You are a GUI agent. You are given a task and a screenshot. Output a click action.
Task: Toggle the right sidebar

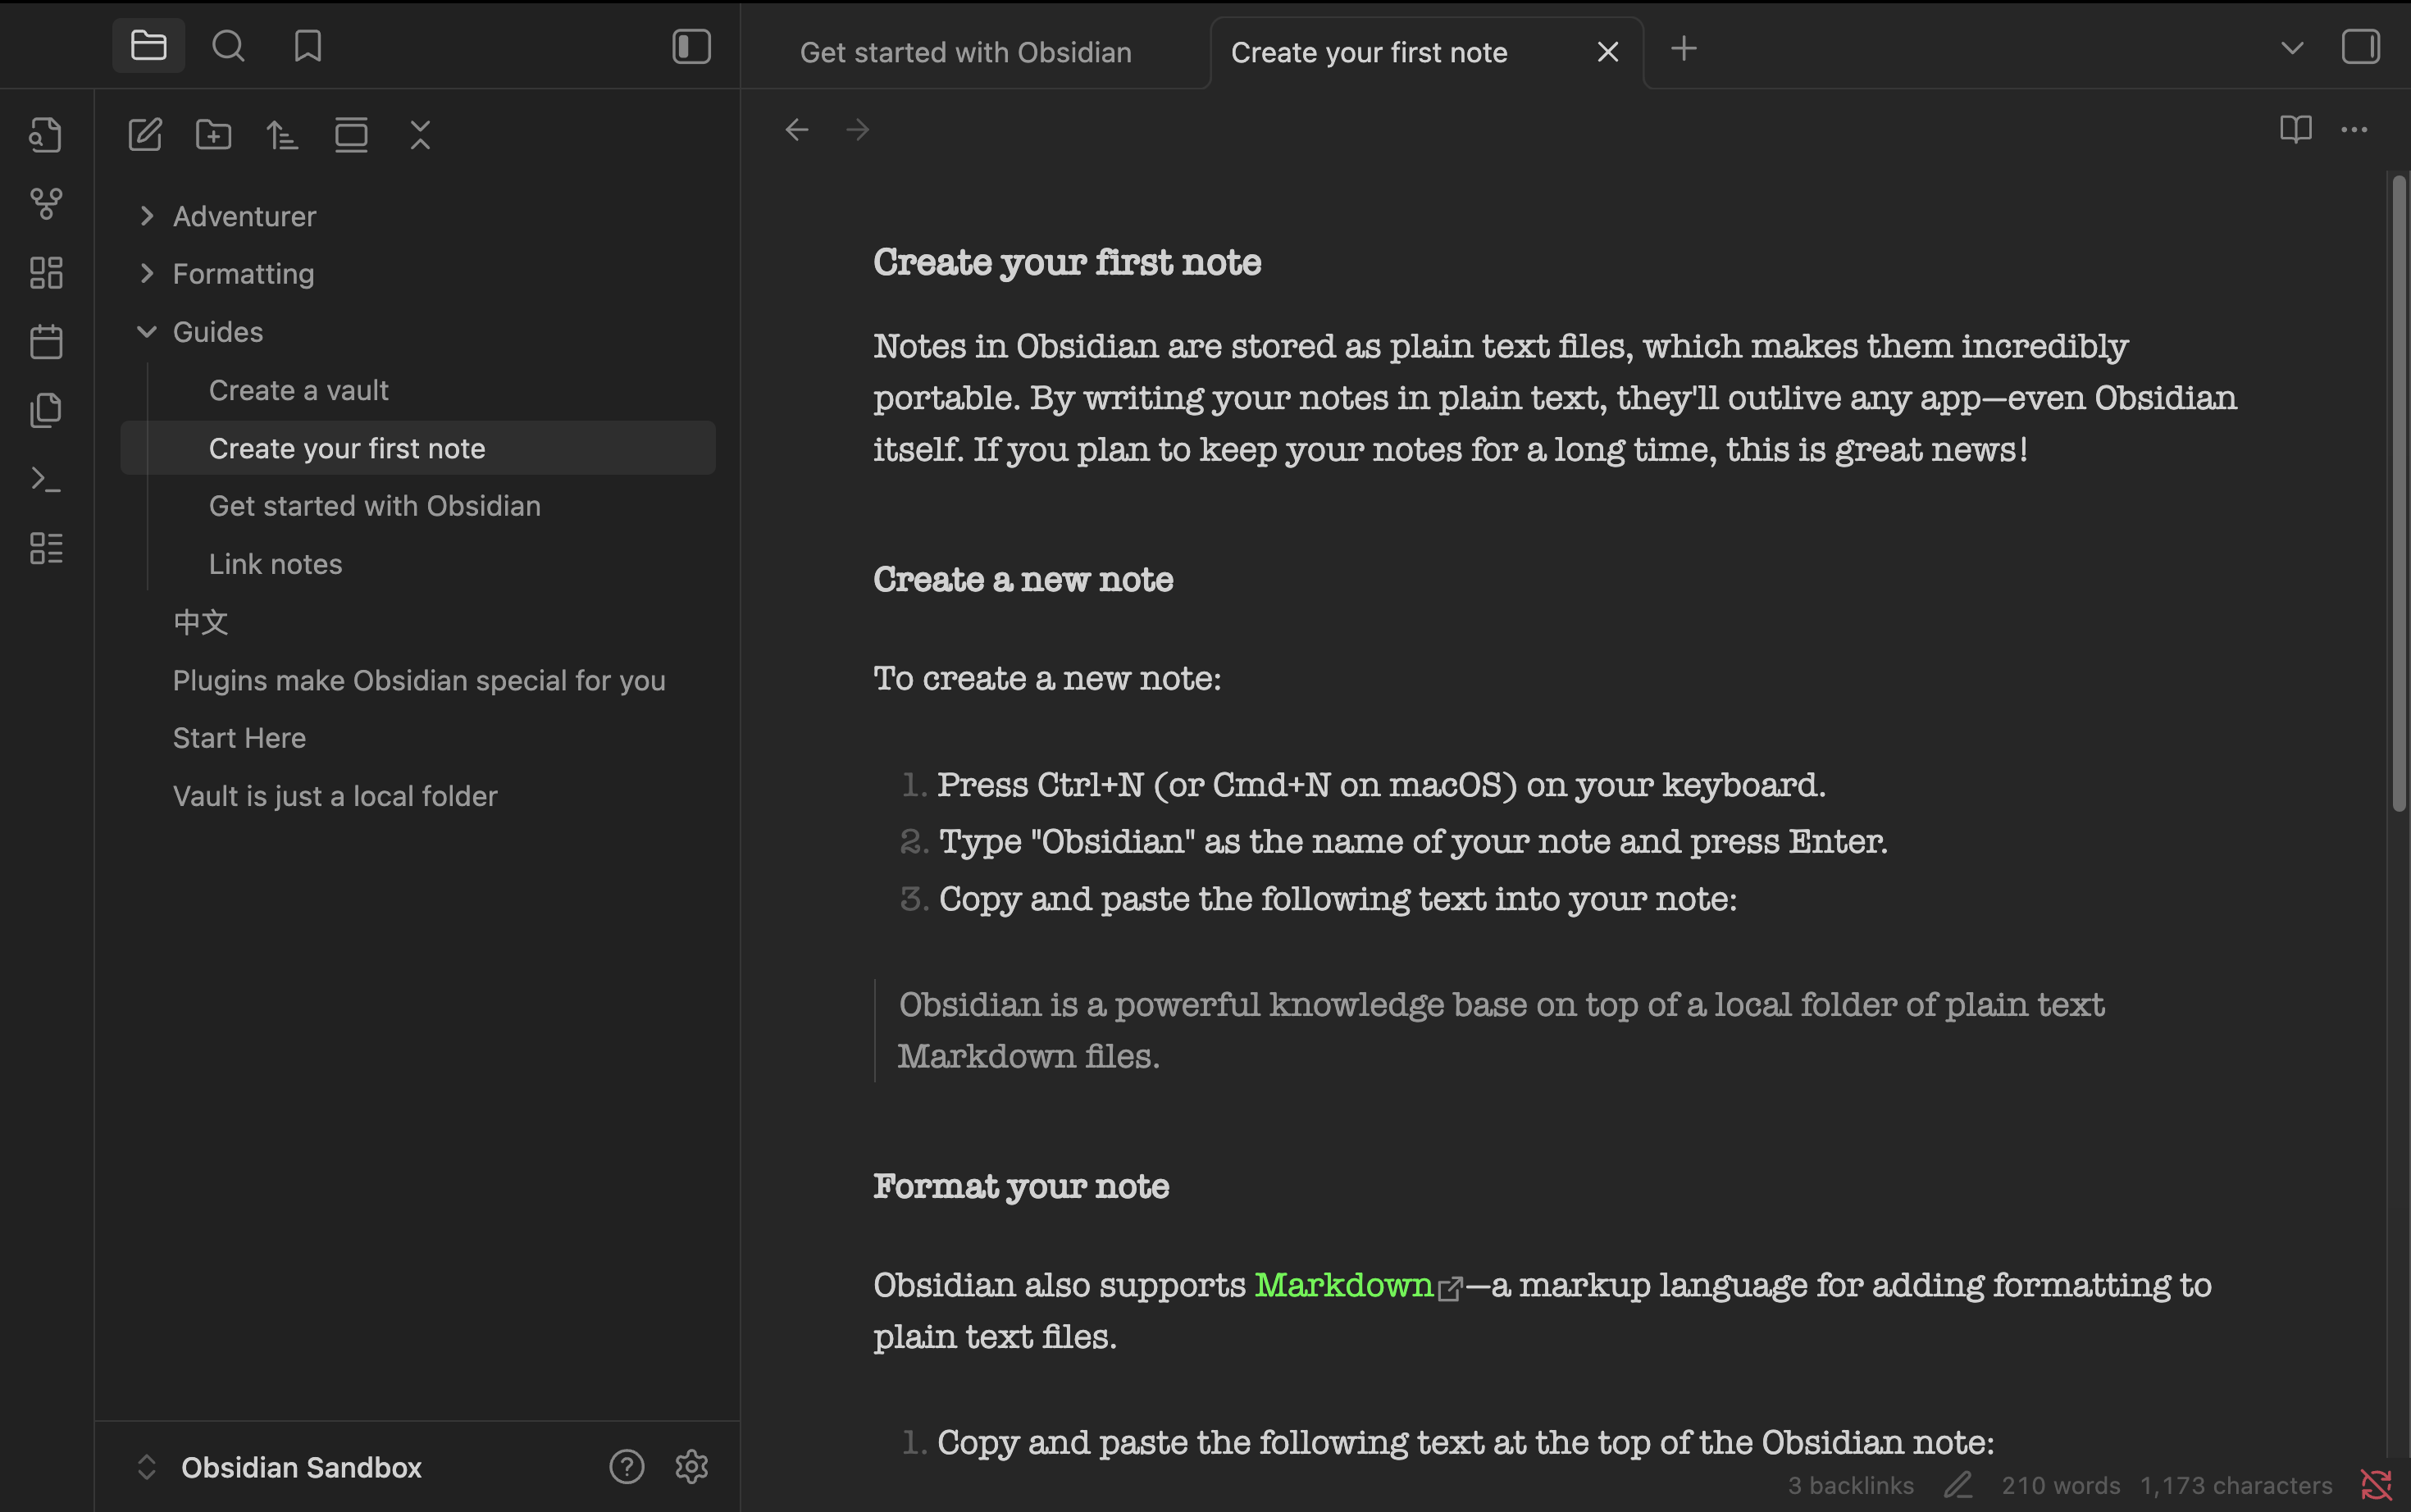click(x=2360, y=46)
